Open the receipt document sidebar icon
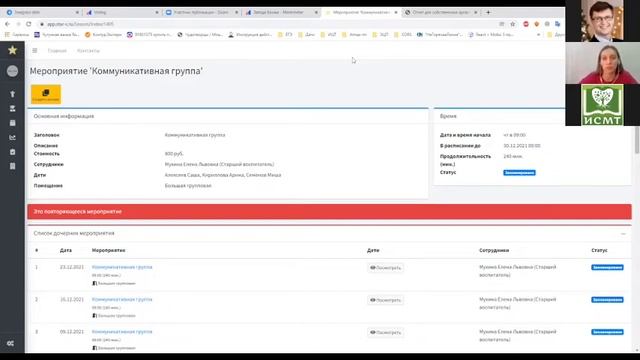The width and height of the screenshot is (640, 360). coord(12,166)
